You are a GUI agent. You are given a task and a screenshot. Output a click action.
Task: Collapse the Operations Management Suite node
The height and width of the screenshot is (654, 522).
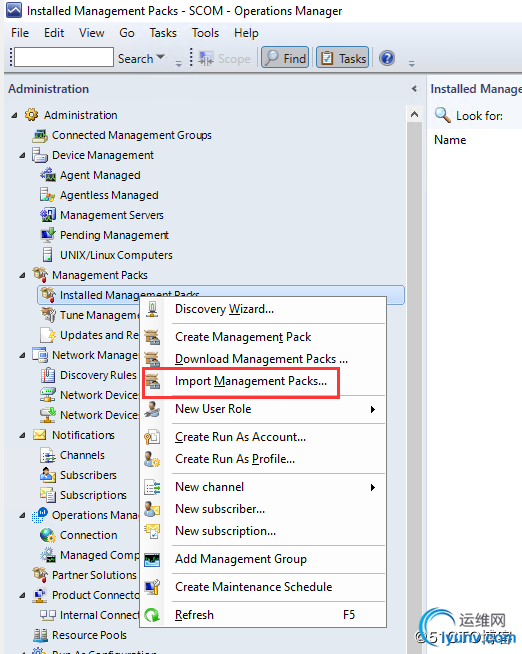(x=23, y=516)
